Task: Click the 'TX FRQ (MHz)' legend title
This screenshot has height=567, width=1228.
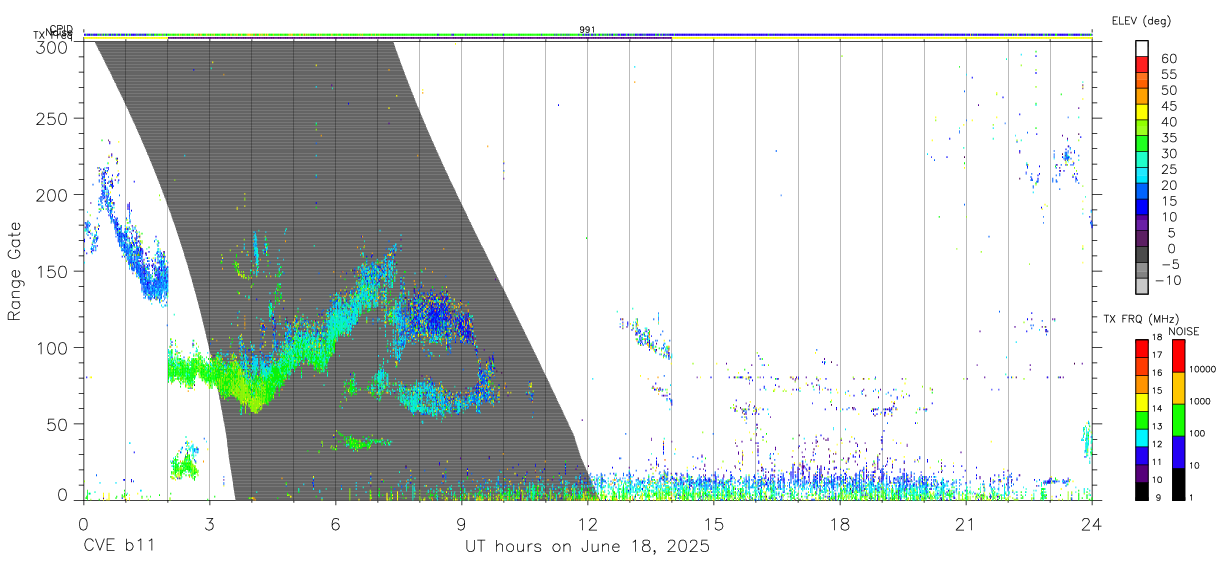Action: pyautogui.click(x=1139, y=318)
